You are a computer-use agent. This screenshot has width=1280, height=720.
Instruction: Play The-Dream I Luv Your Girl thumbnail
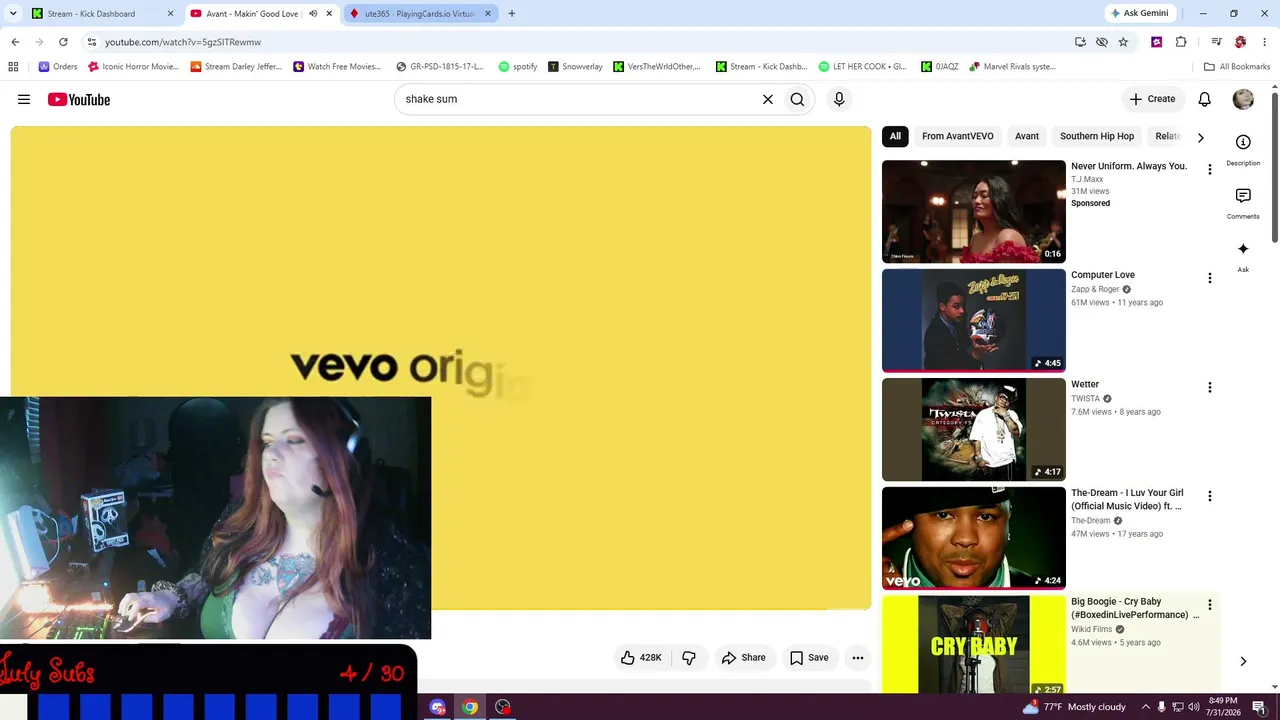[x=974, y=538]
